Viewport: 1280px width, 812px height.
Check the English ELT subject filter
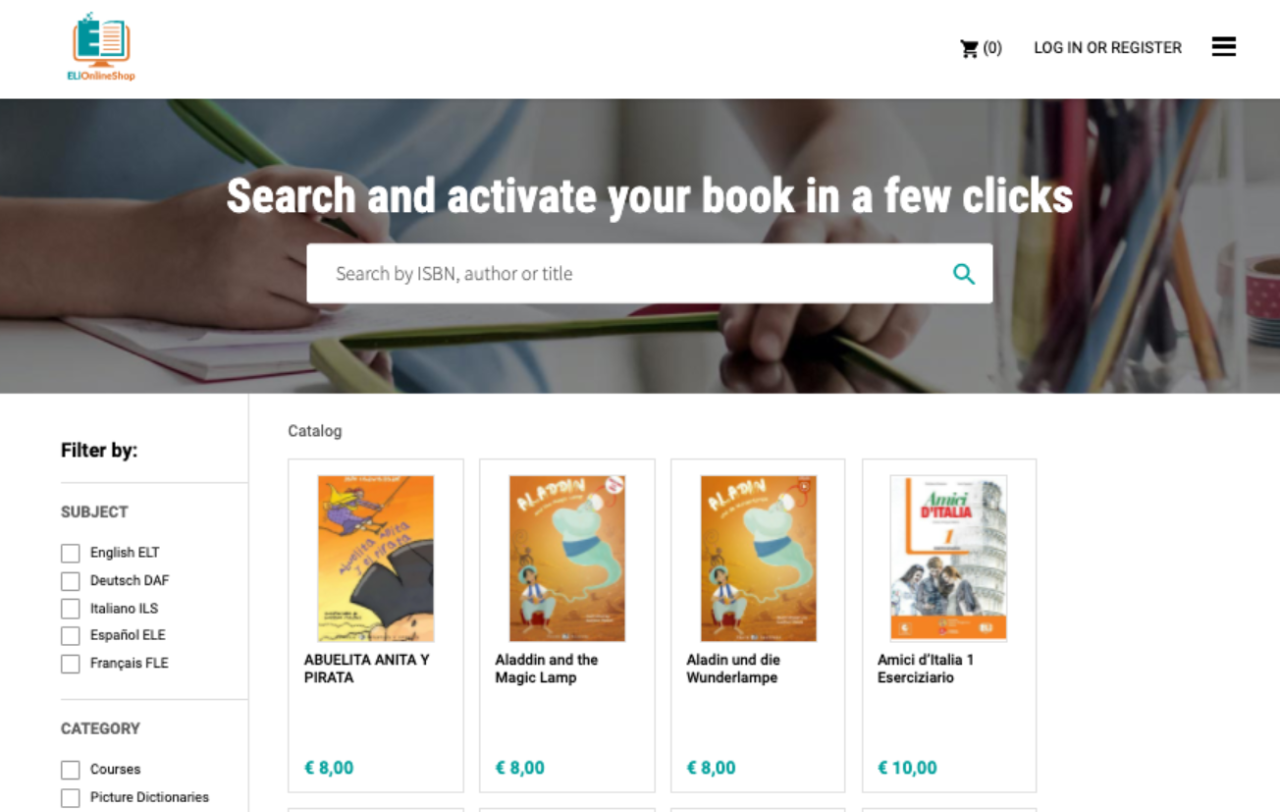tap(70, 553)
